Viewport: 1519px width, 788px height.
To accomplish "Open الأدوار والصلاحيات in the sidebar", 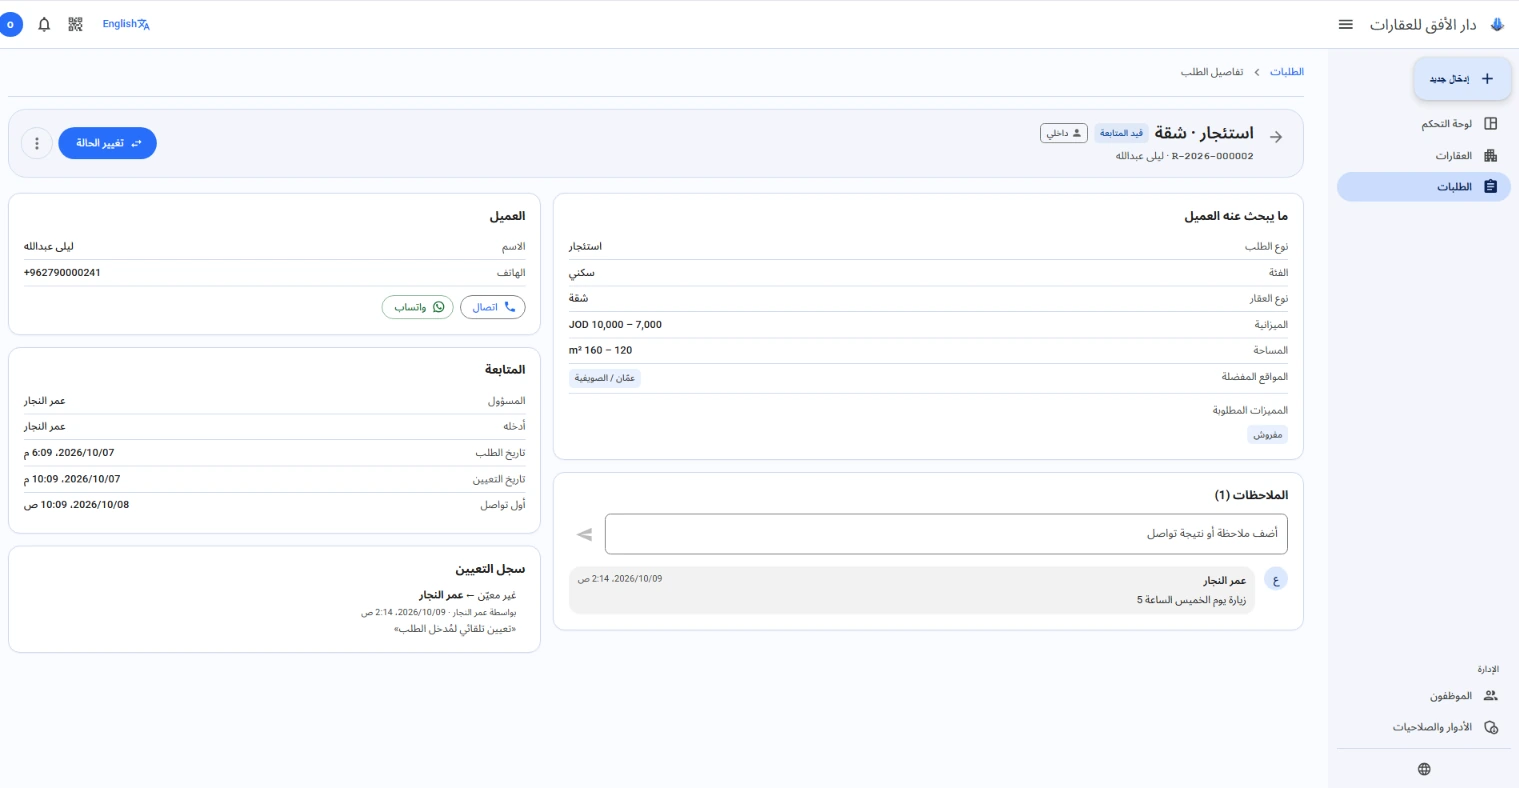I will pyautogui.click(x=1424, y=727).
